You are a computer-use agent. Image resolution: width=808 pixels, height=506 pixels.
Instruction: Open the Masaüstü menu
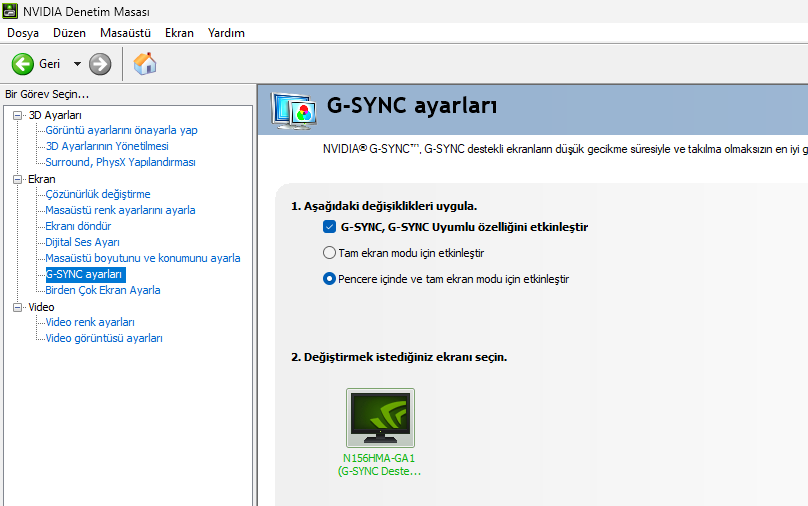coord(125,33)
